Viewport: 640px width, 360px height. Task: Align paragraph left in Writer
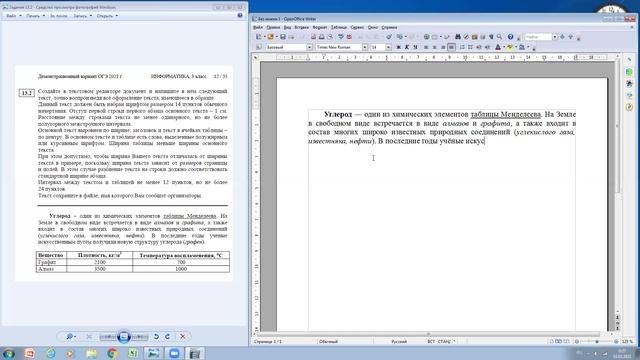click(x=426, y=47)
